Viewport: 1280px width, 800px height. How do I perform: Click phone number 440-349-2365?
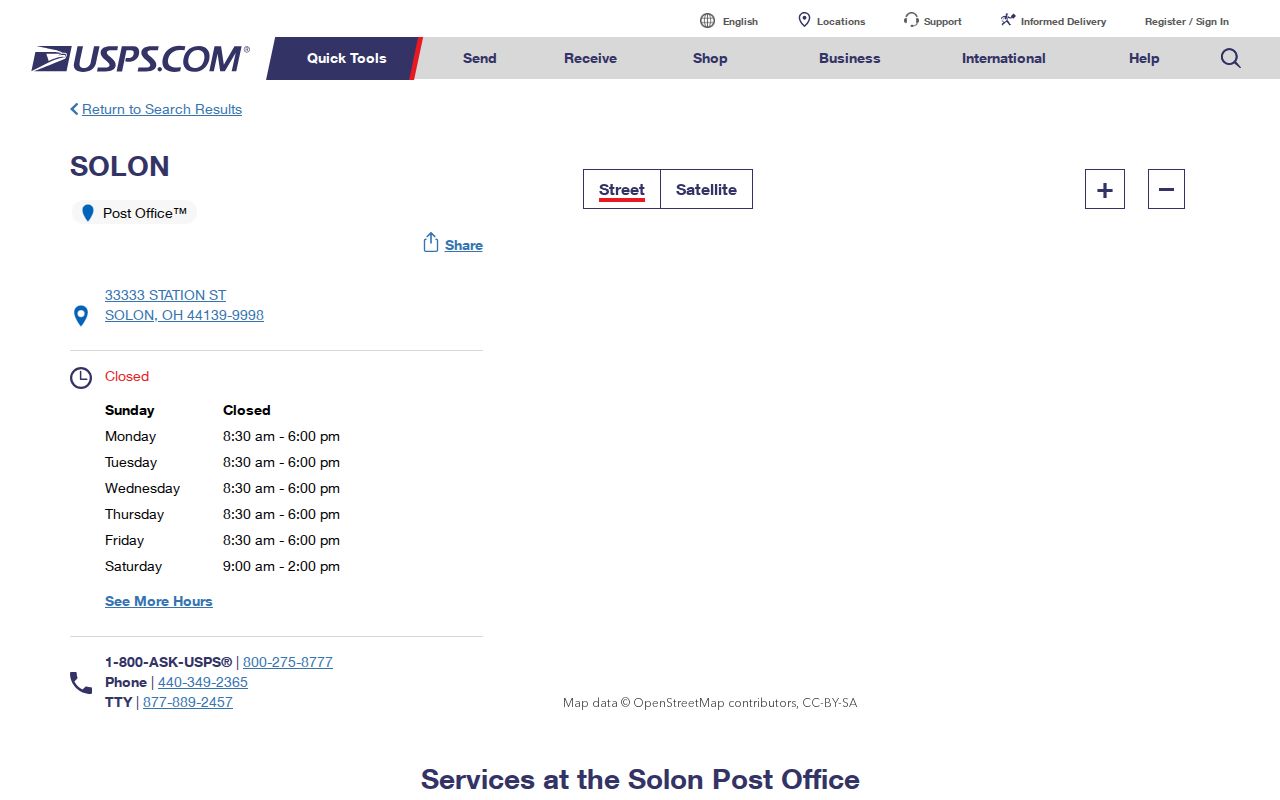coord(203,682)
